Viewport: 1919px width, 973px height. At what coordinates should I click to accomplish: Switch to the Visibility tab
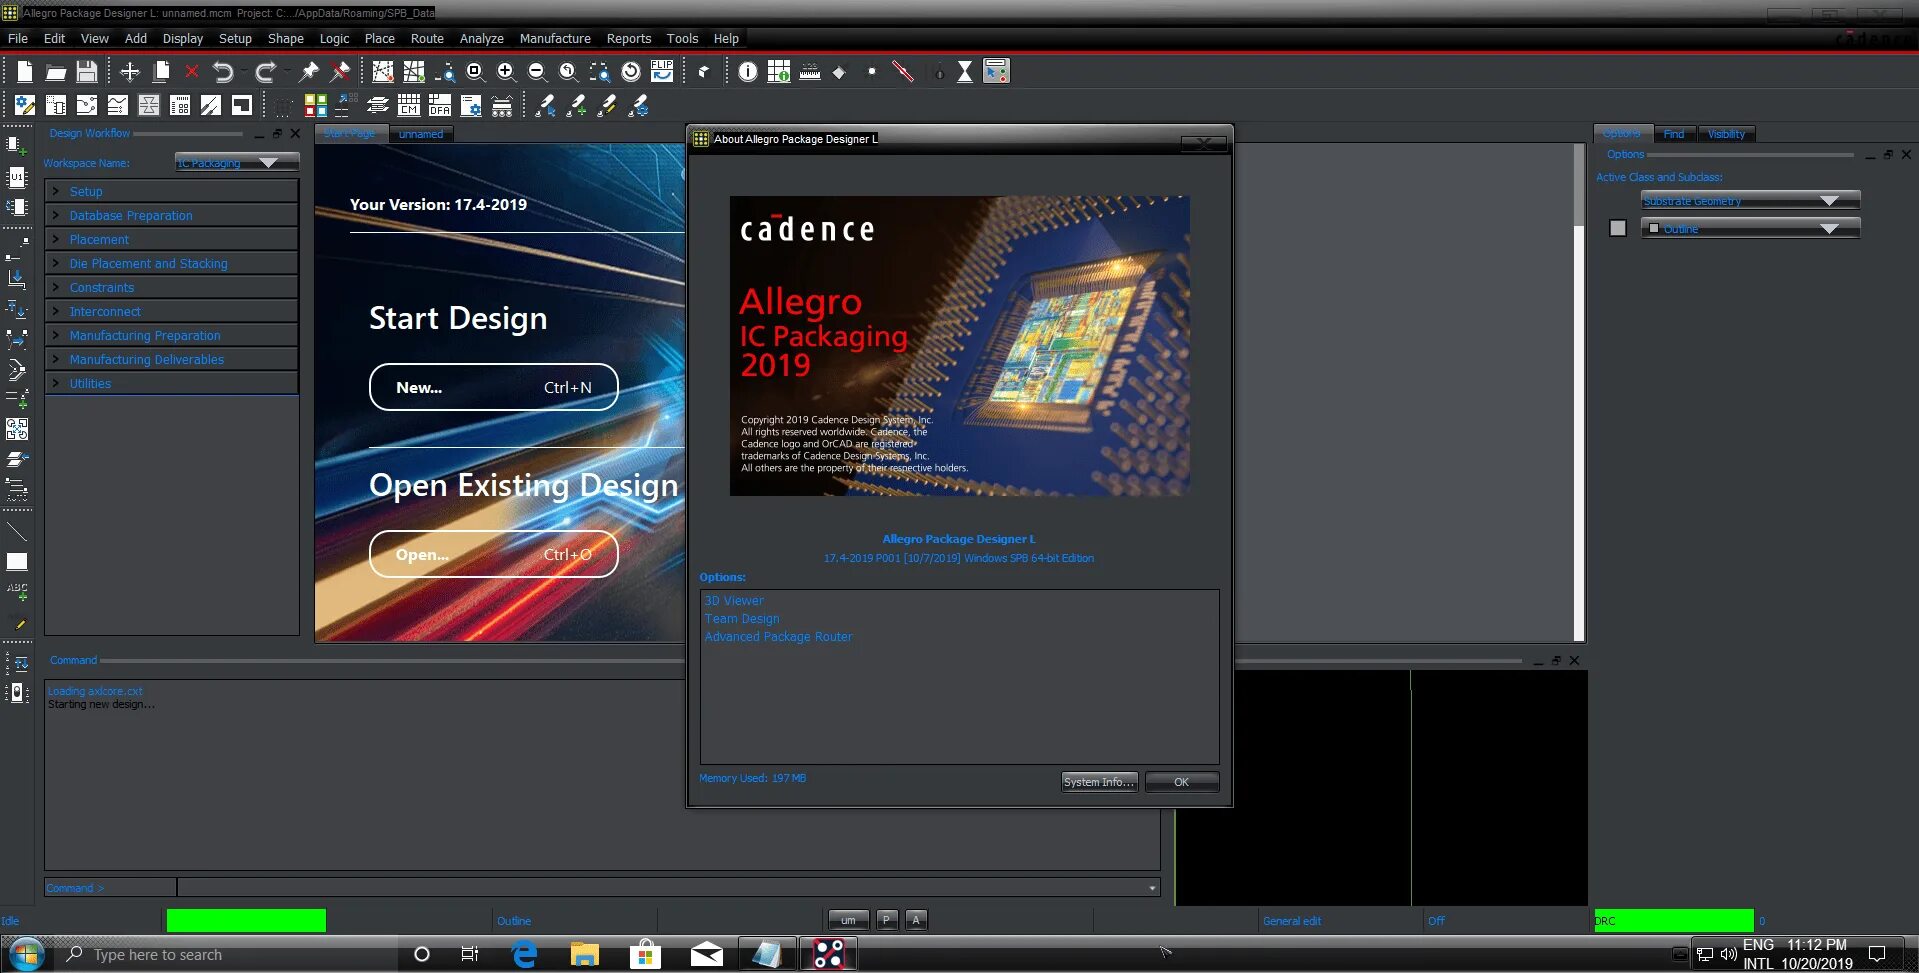[1726, 134]
